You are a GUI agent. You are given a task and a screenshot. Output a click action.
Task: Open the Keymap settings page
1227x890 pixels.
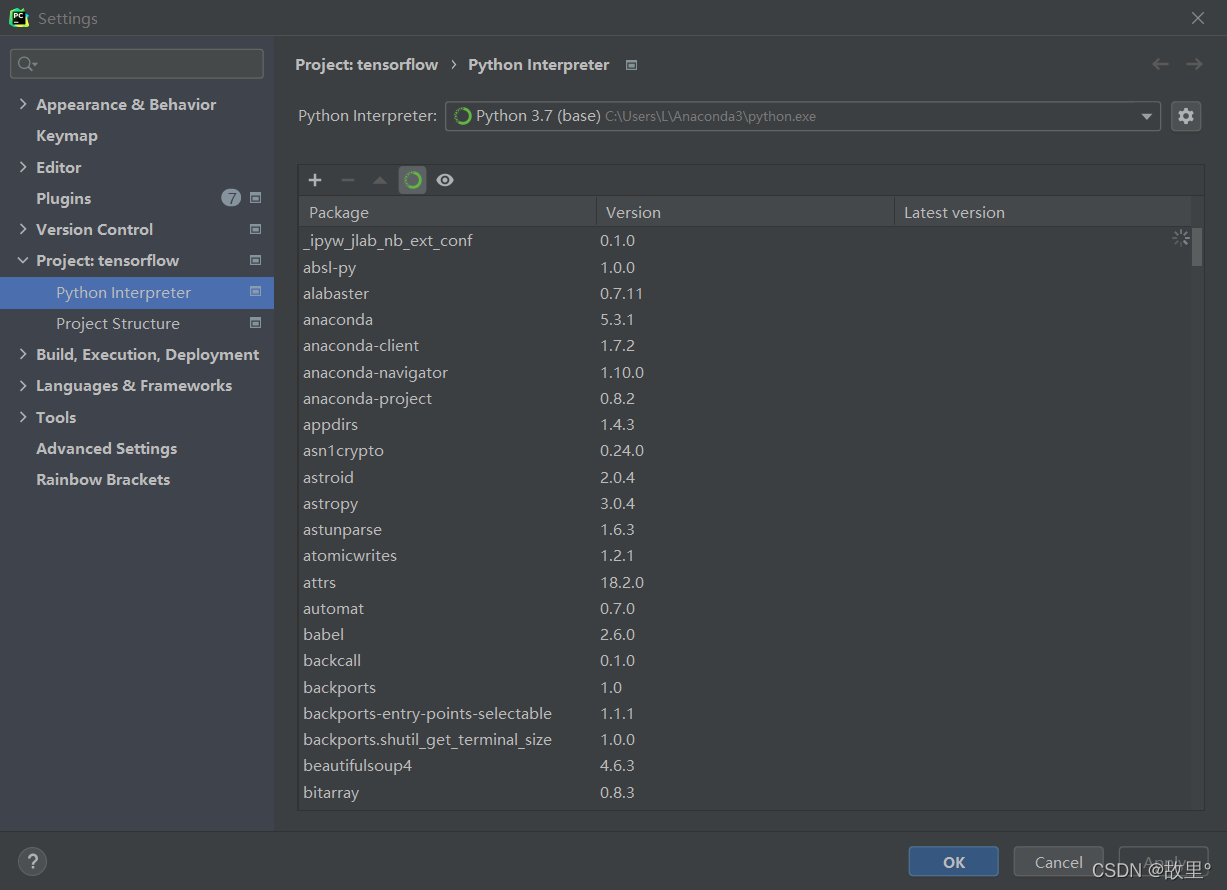click(x=67, y=135)
